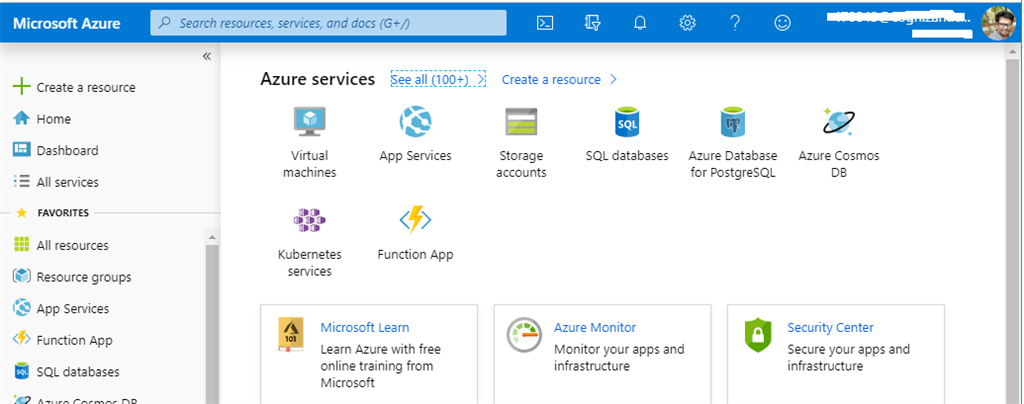Open Directory and subscription filter icon
Image resolution: width=1024 pixels, height=404 pixels.
click(x=592, y=23)
